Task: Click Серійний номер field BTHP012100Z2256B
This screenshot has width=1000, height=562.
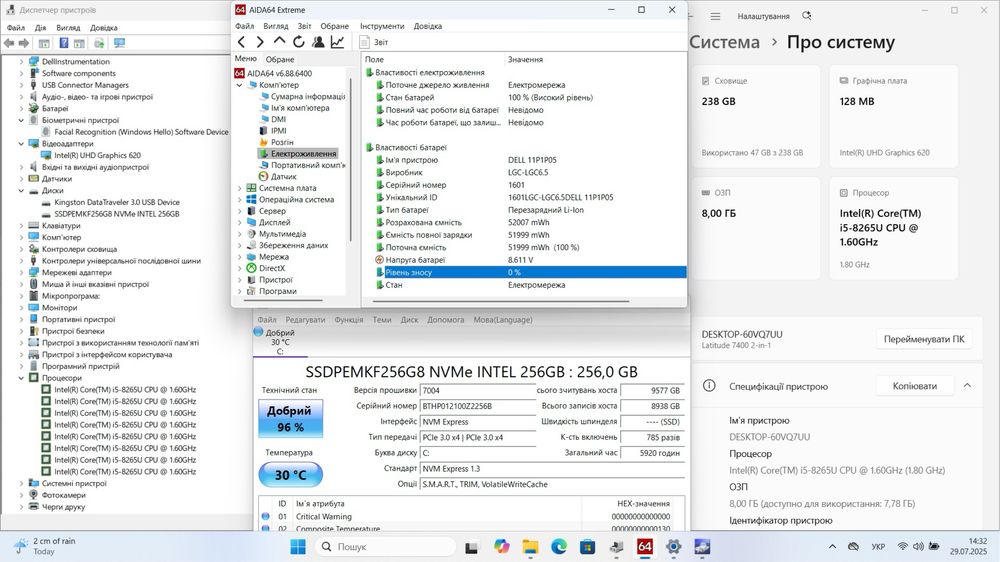Action: [478, 406]
